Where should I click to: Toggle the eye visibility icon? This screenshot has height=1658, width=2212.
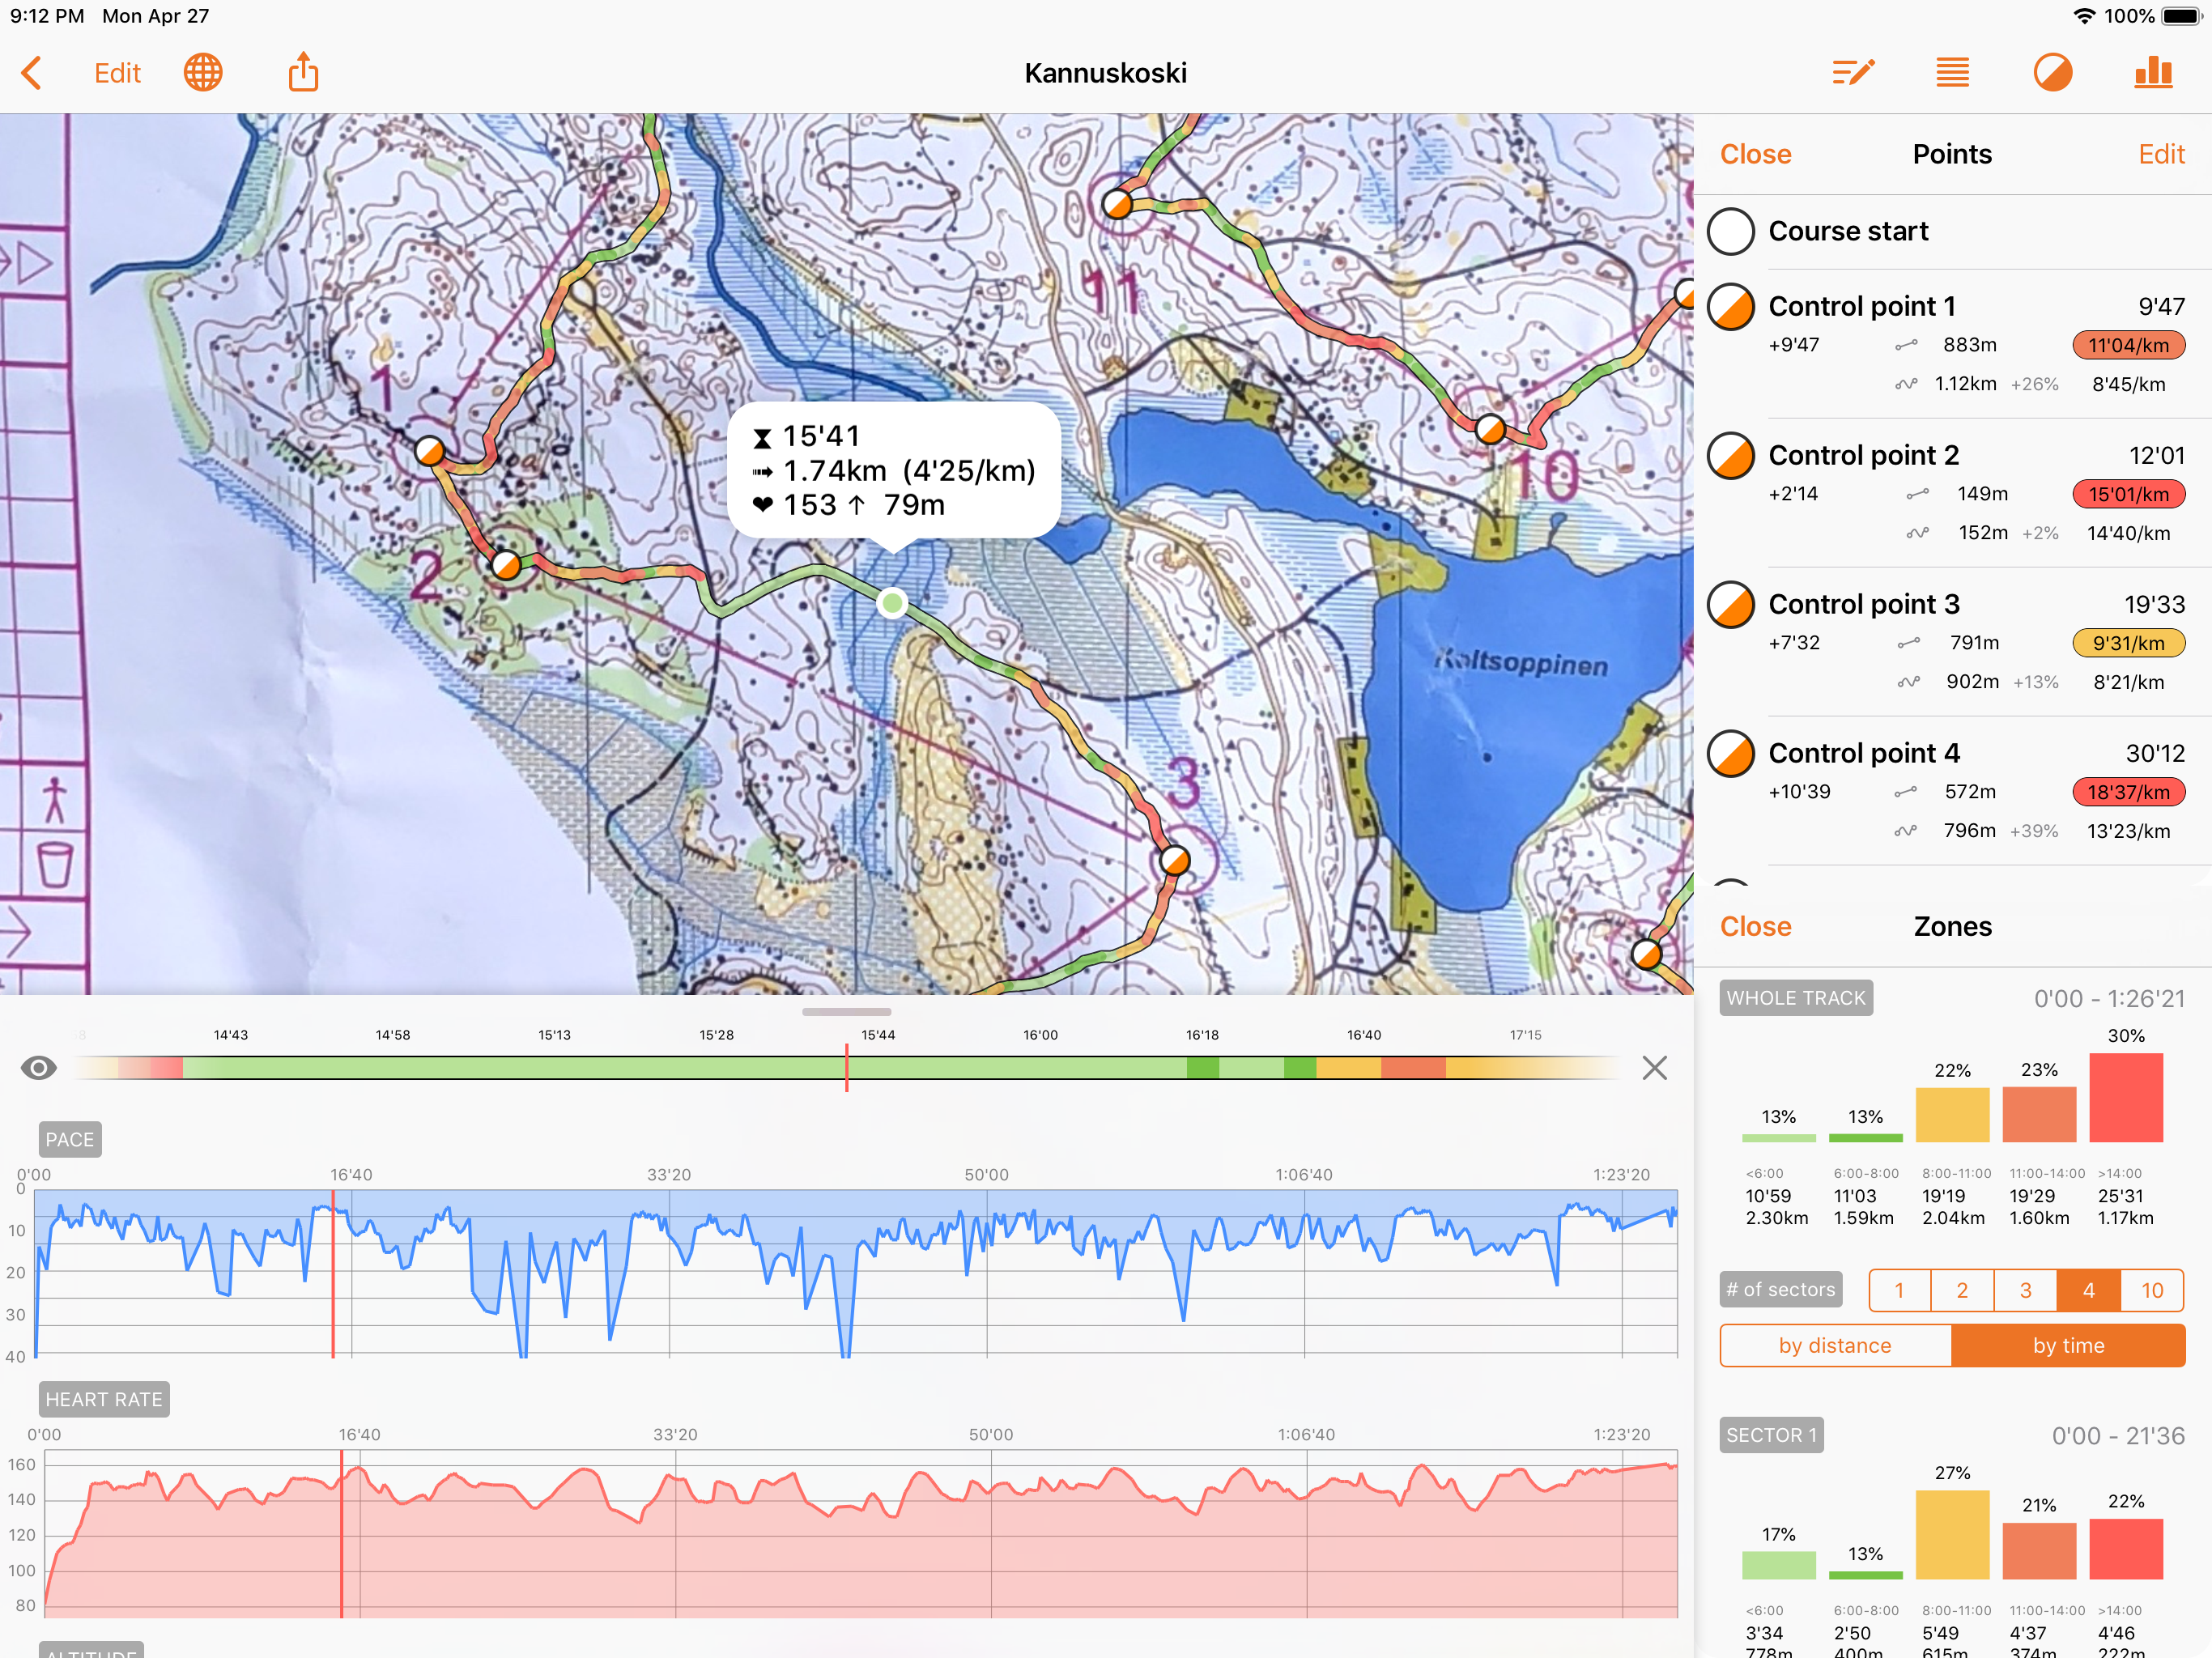pos(39,1068)
